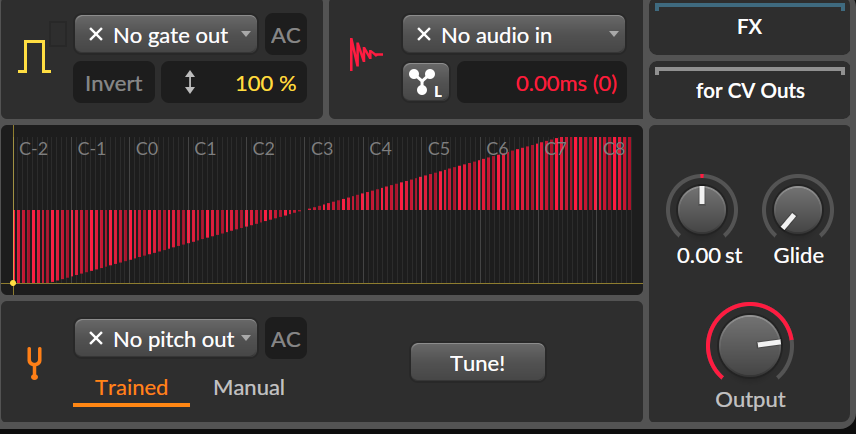Click the Tune! button
This screenshot has width=856, height=434.
pos(478,362)
